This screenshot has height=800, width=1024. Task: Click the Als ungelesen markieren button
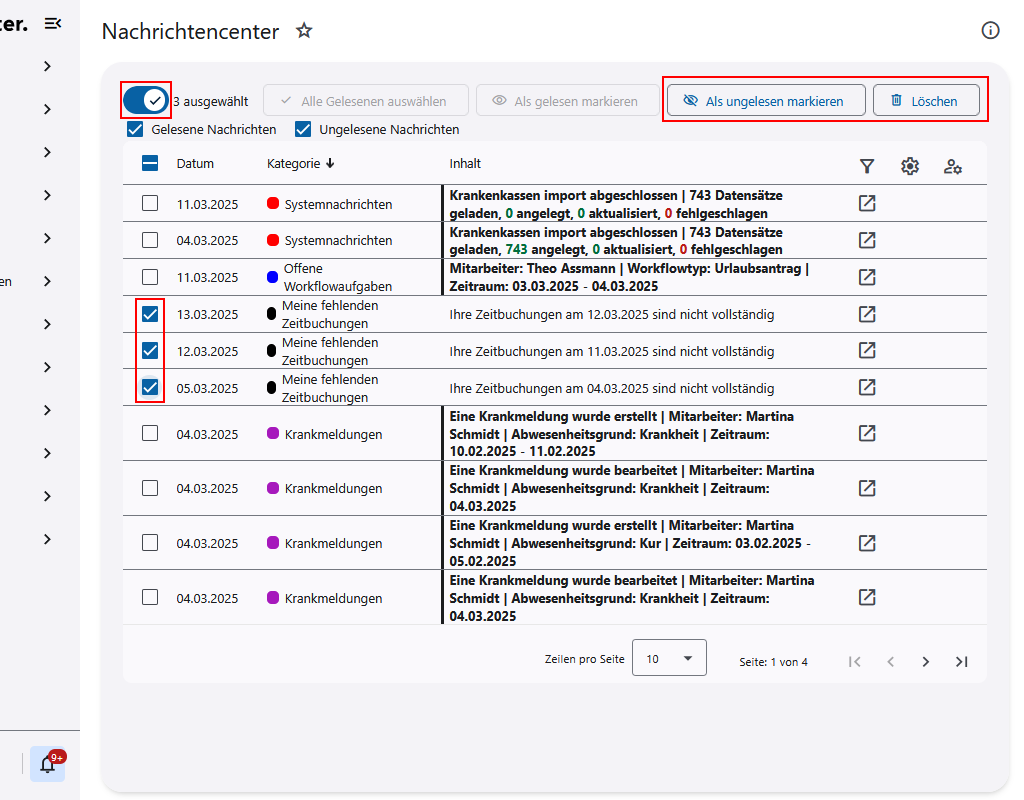765,101
